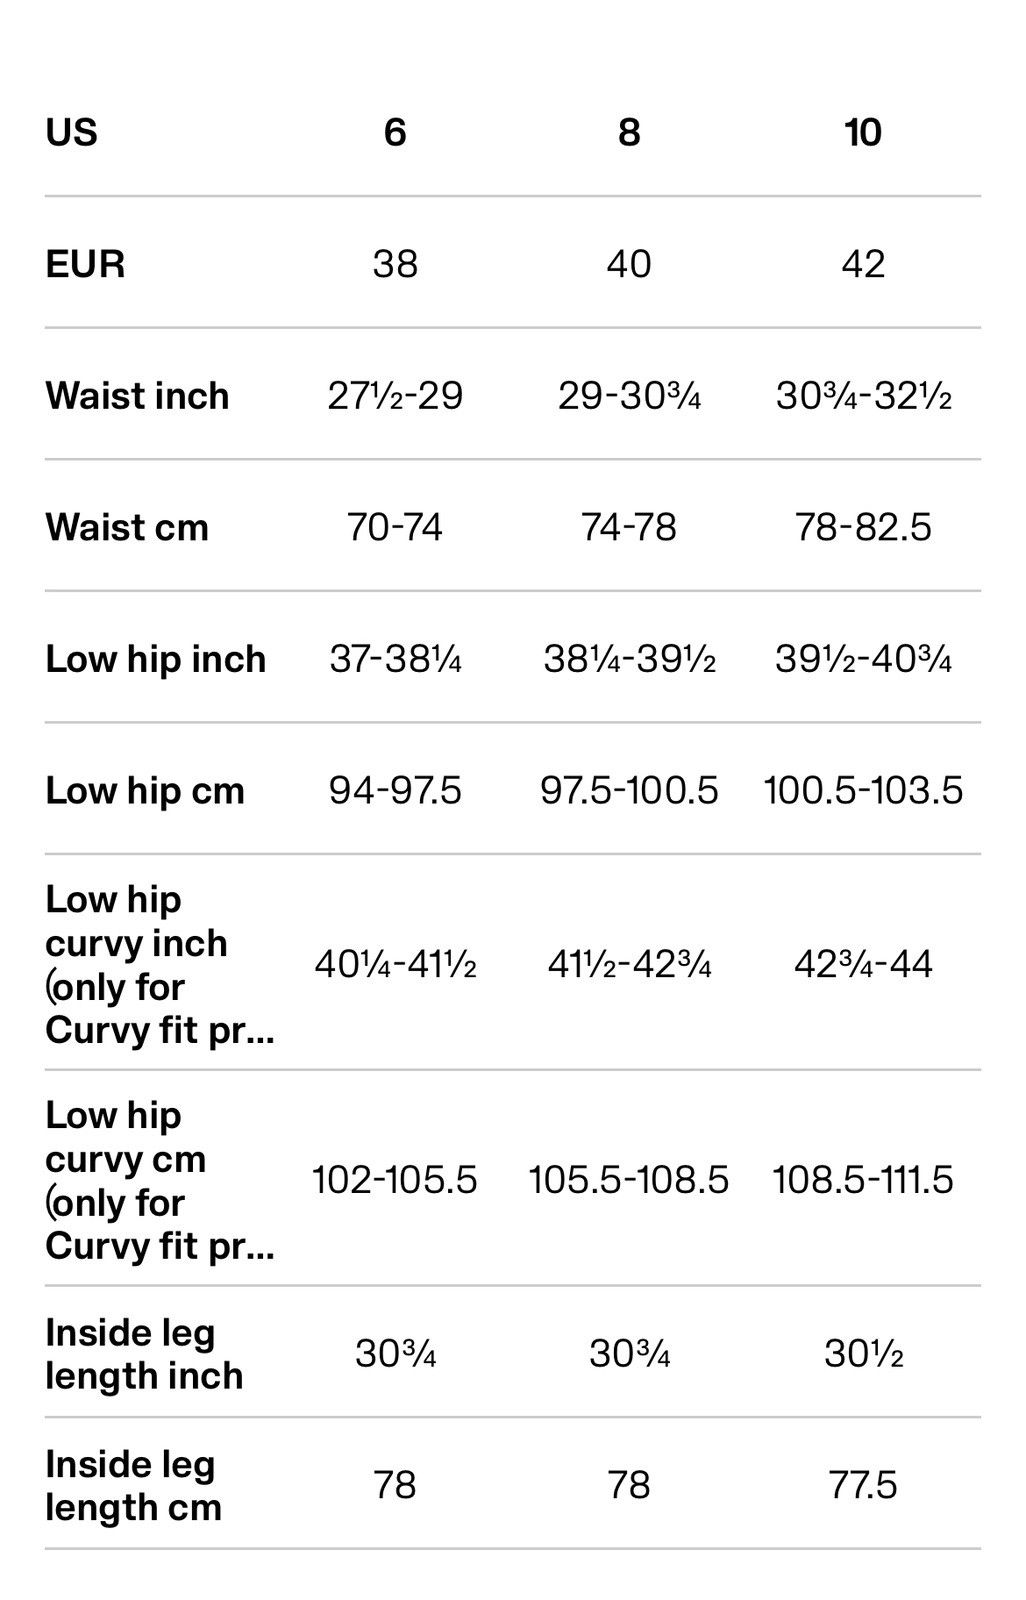
Task: Select the 102-105.5 curvy cm value
Action: tap(395, 1181)
